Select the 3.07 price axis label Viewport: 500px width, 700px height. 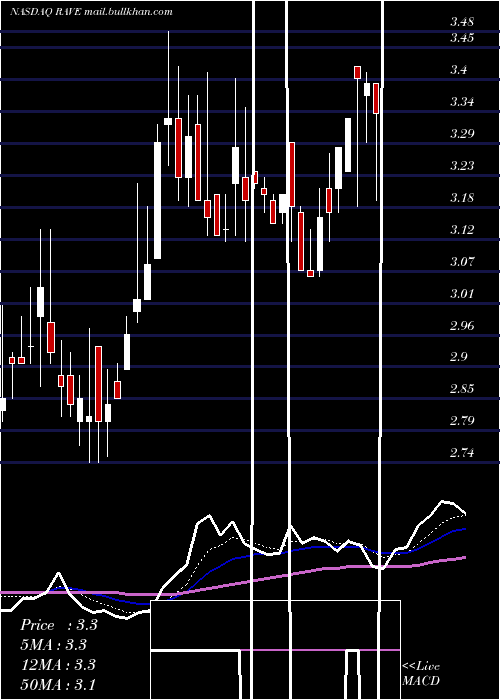click(462, 262)
